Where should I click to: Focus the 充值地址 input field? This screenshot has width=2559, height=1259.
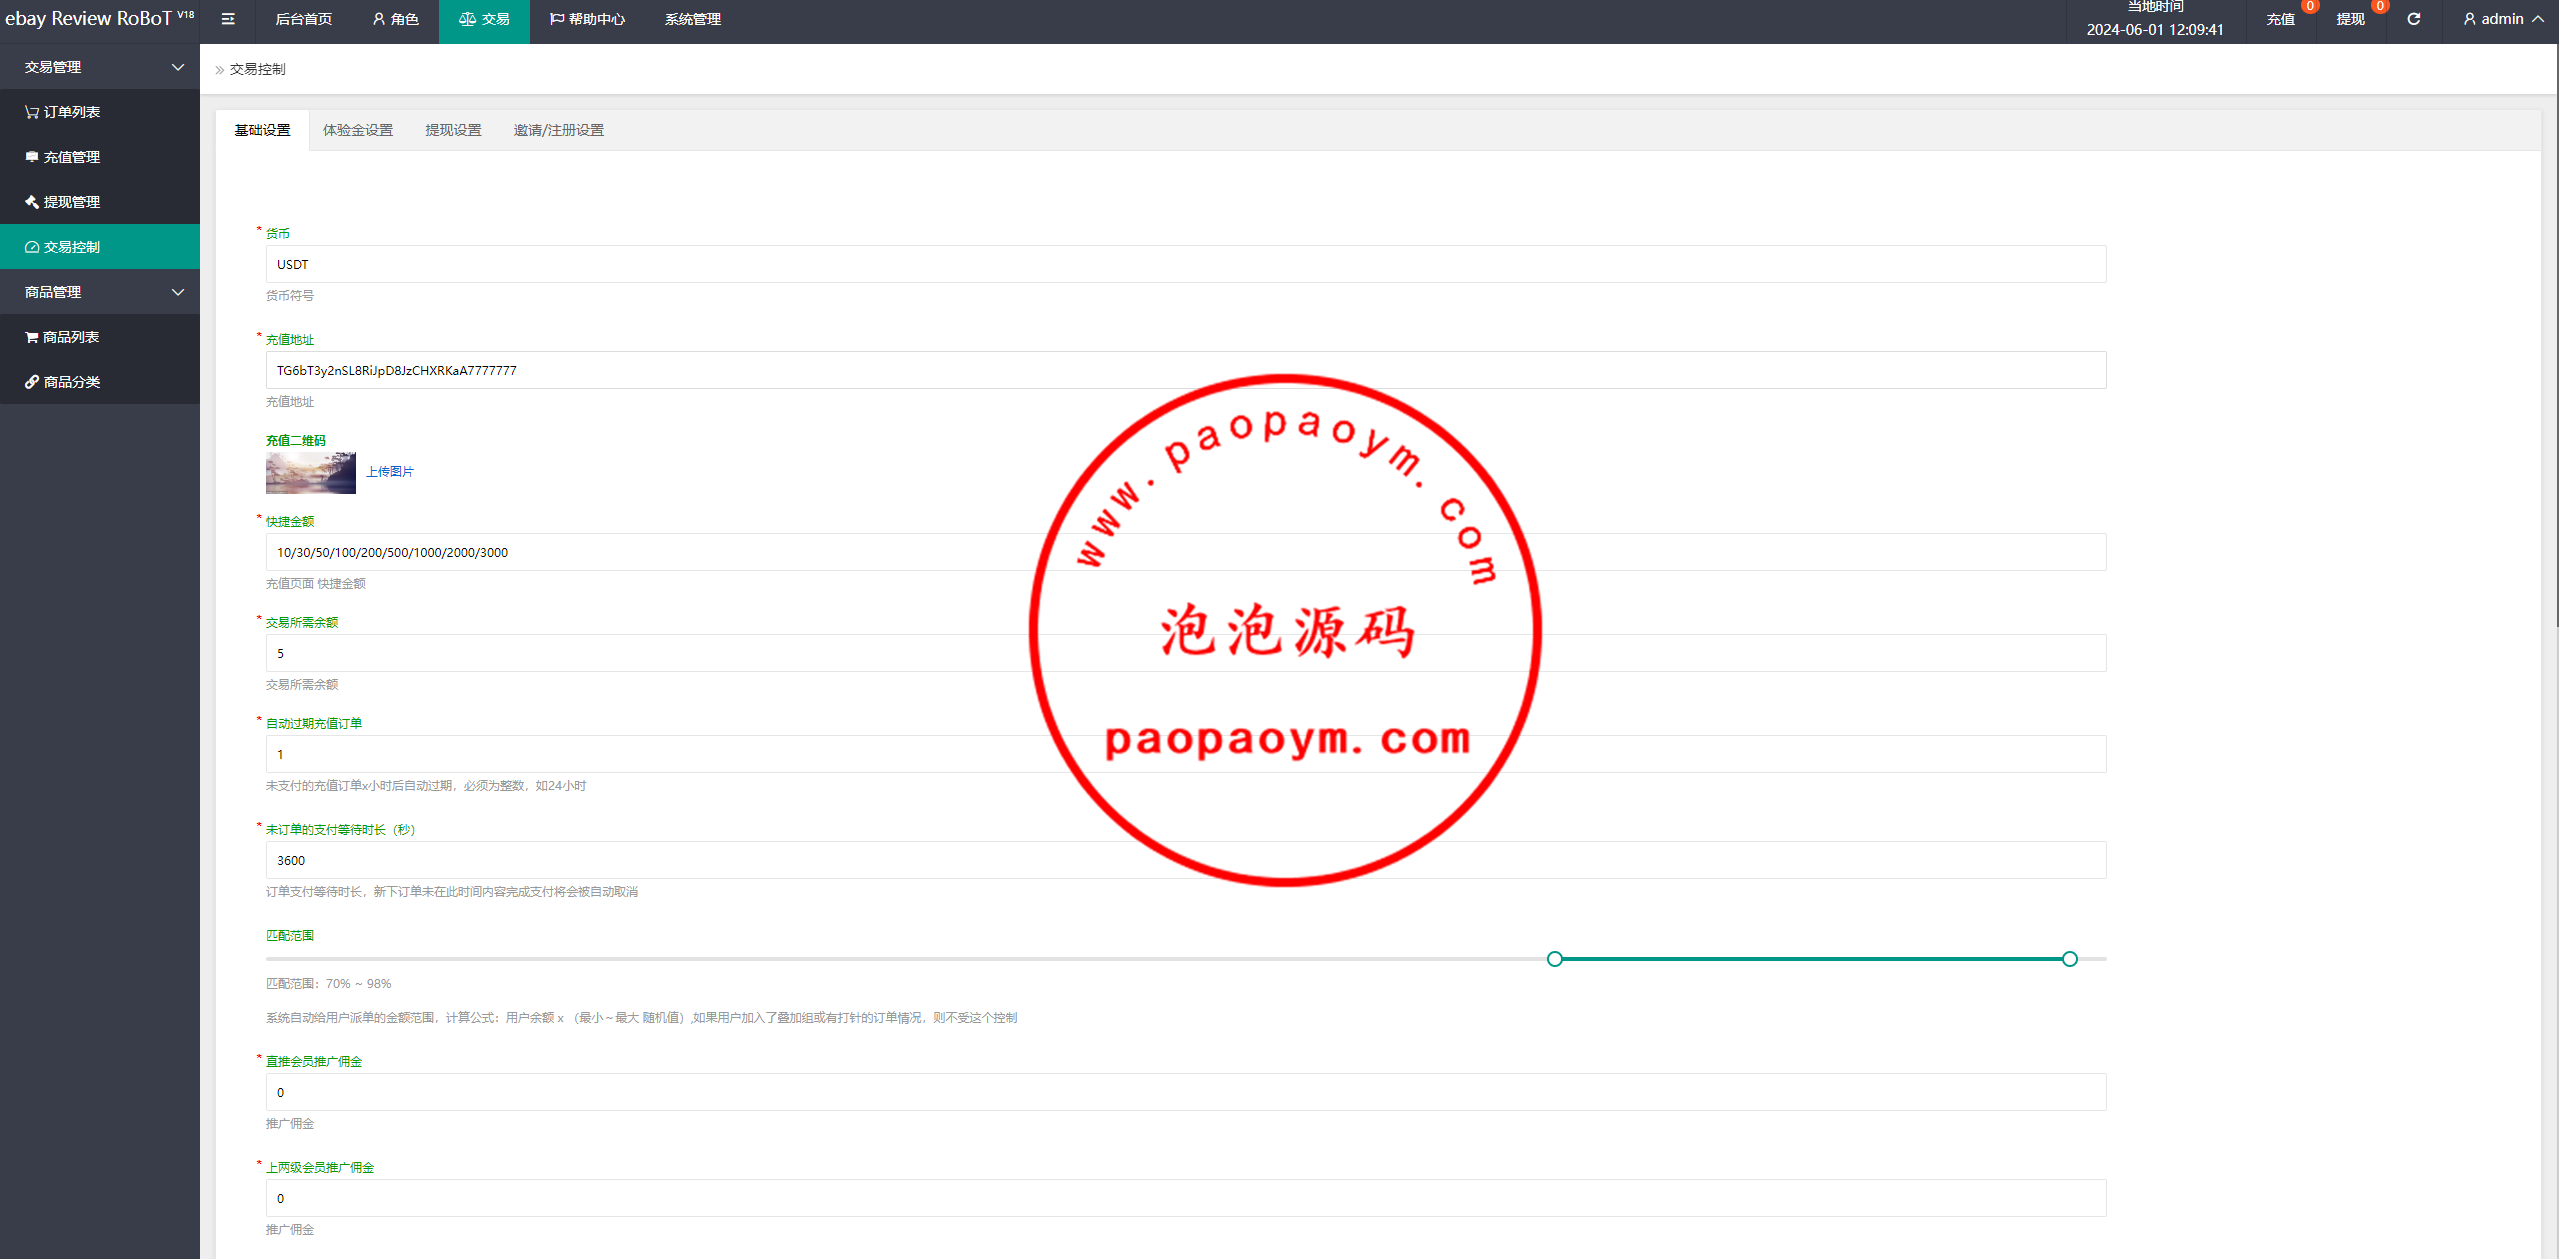[1186, 370]
